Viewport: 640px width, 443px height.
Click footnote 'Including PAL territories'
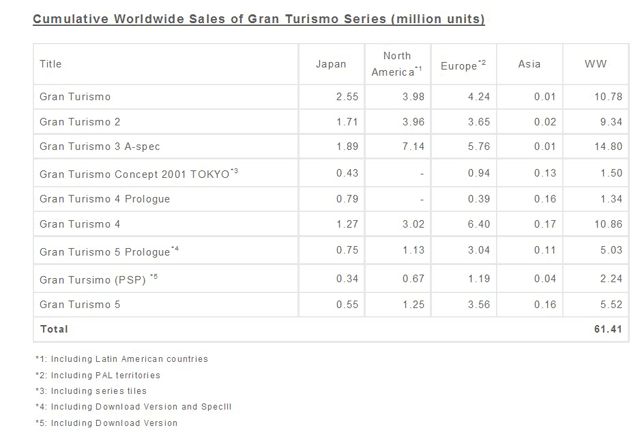tap(106, 375)
